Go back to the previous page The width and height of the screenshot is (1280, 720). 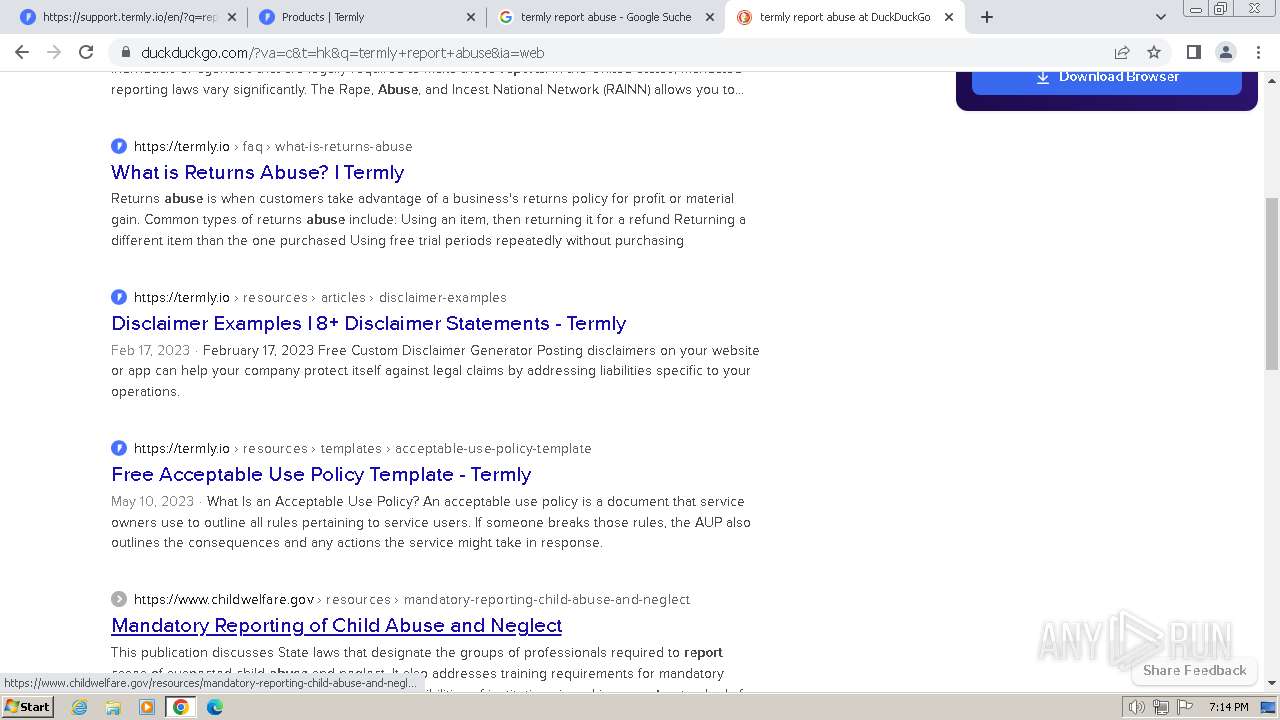click(22, 52)
